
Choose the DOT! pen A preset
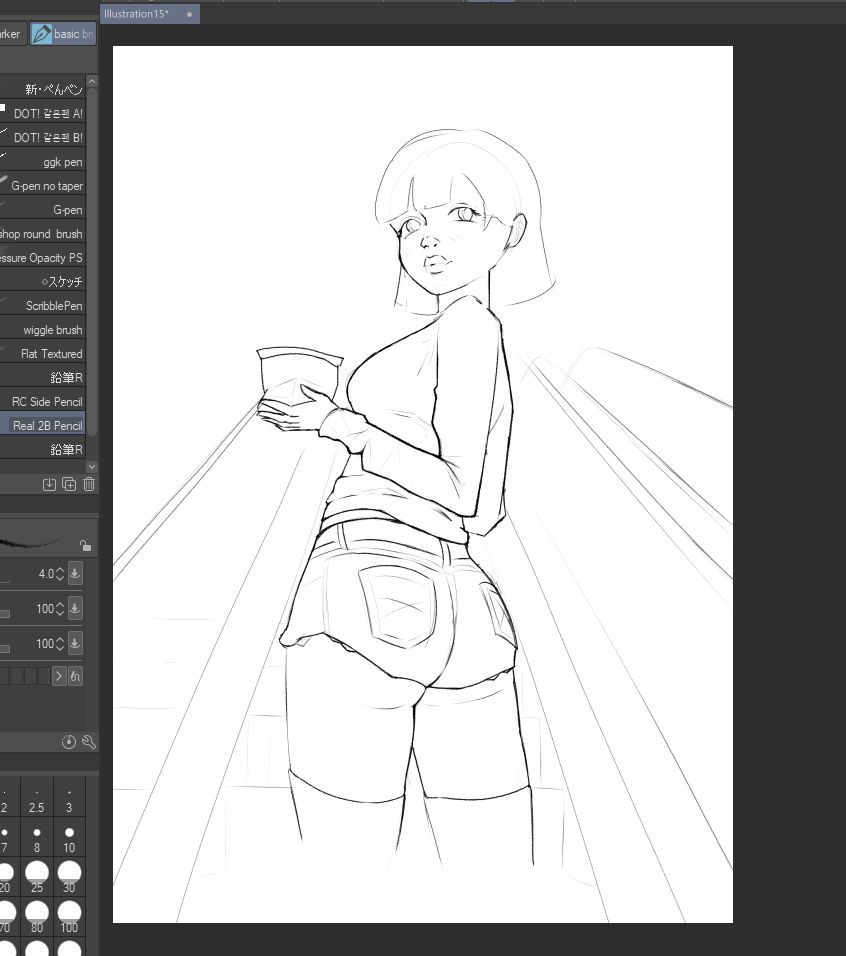click(44, 113)
